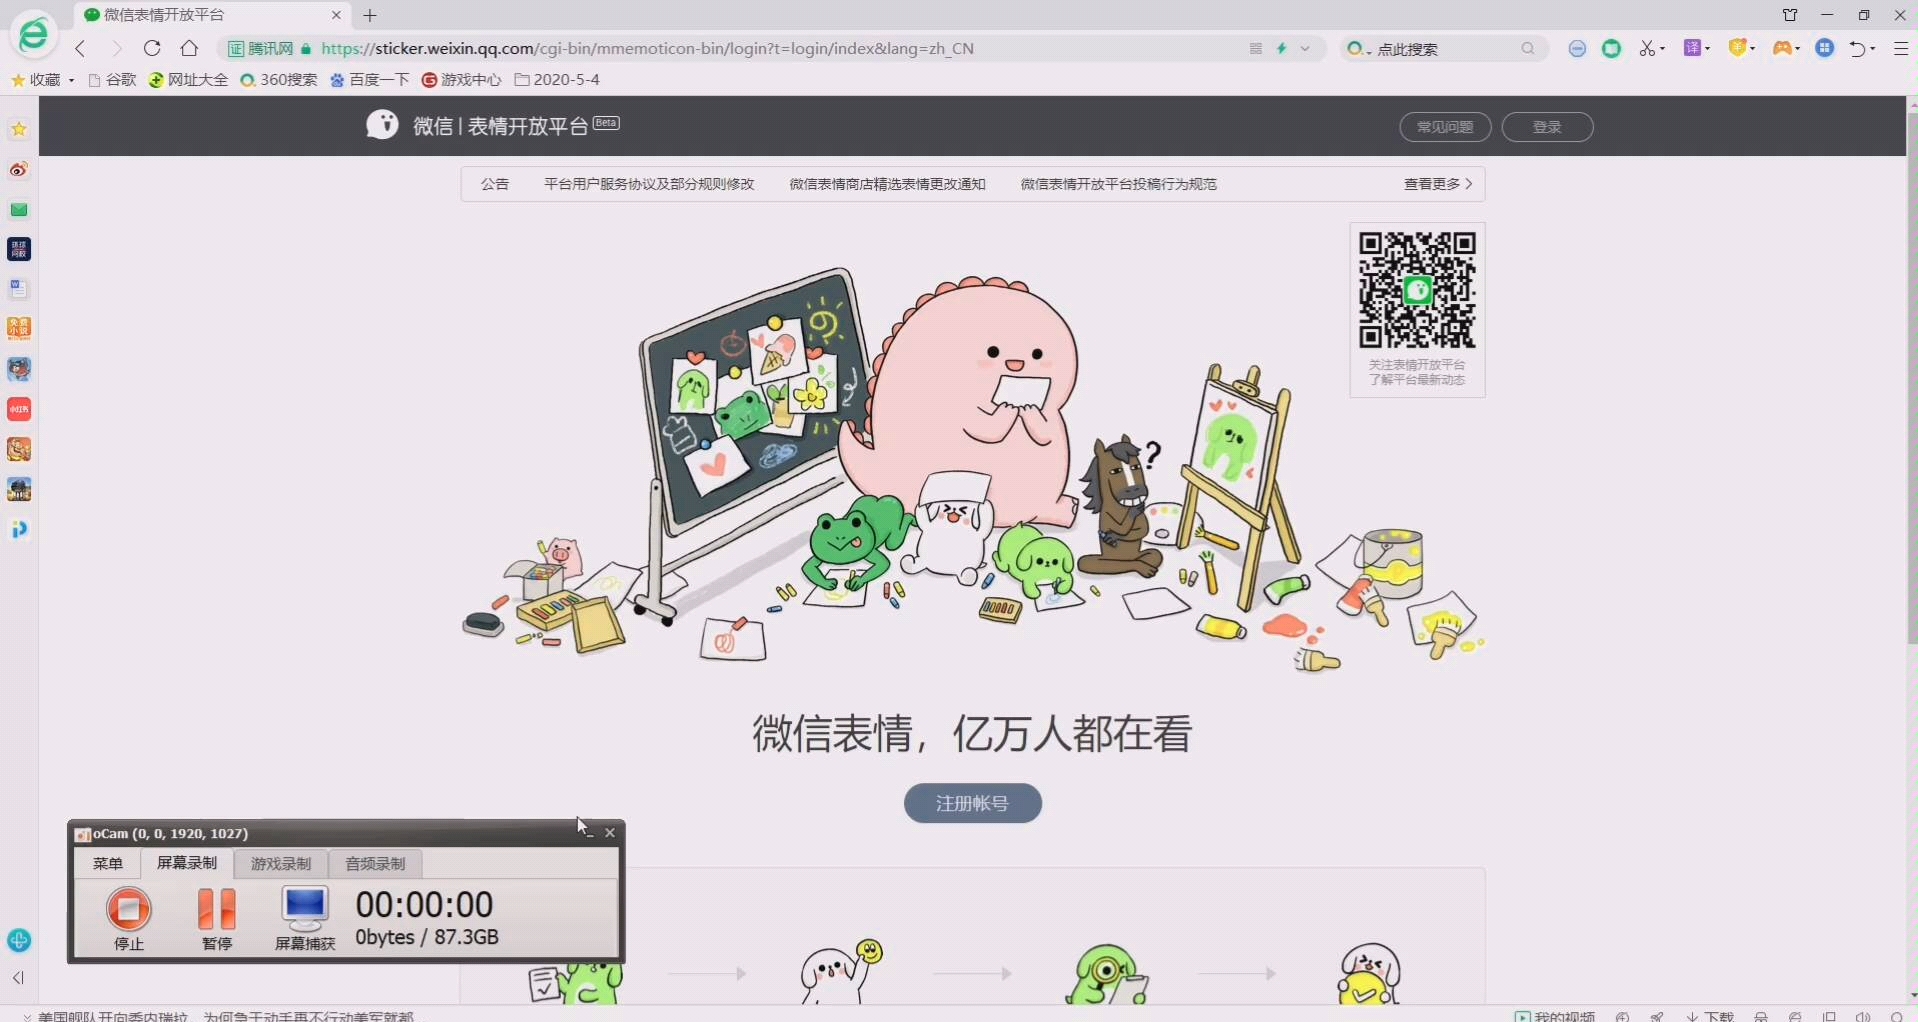Switch to the oCam 游戏录制 tab

[281, 863]
